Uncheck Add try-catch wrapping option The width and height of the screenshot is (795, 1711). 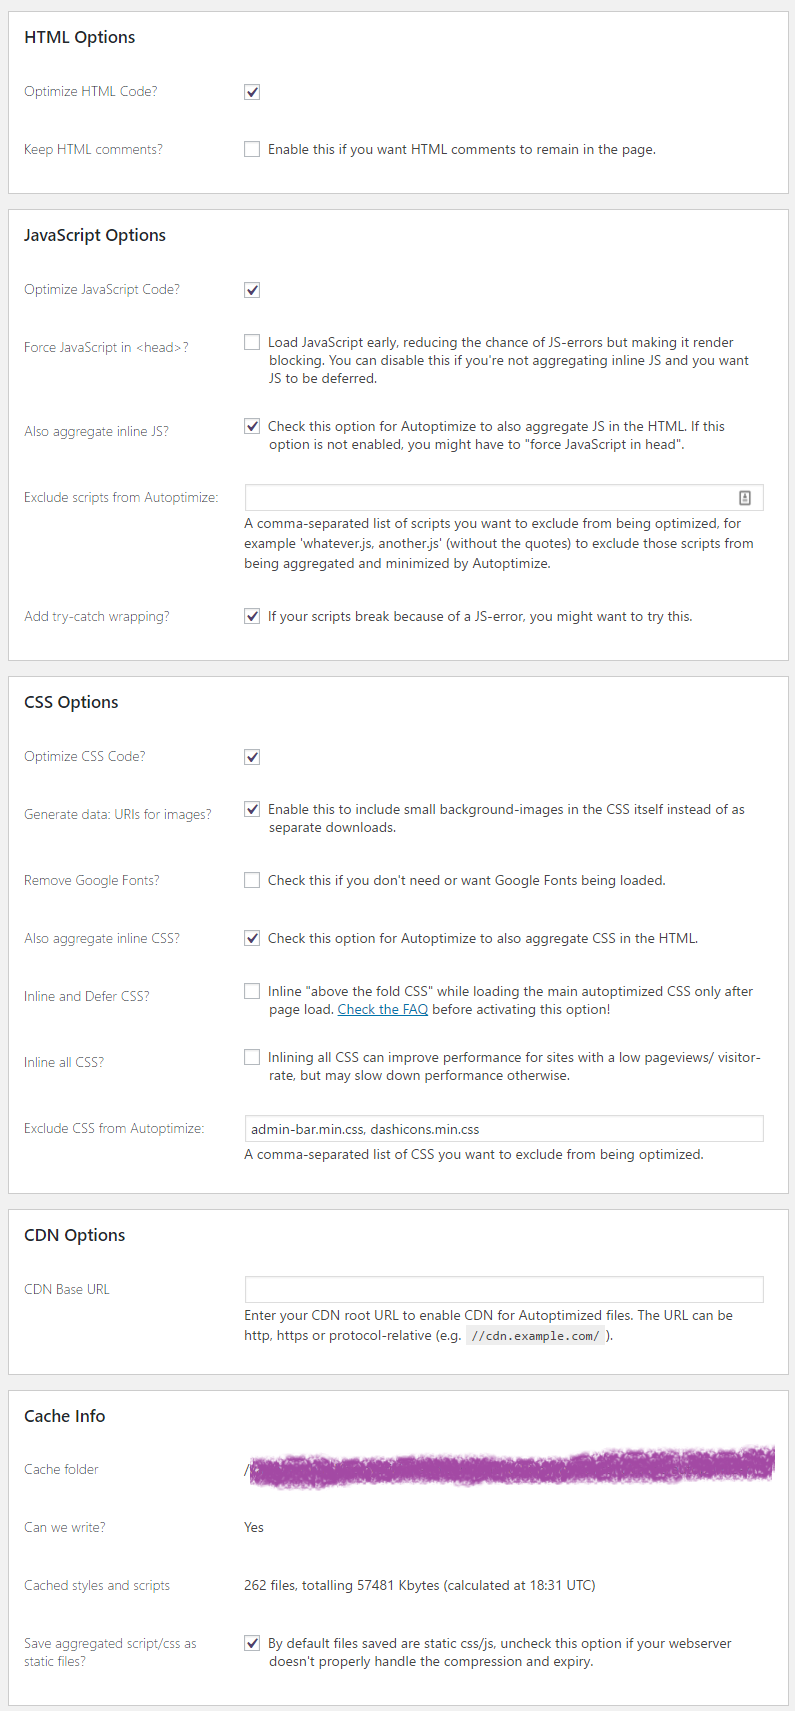coord(252,616)
